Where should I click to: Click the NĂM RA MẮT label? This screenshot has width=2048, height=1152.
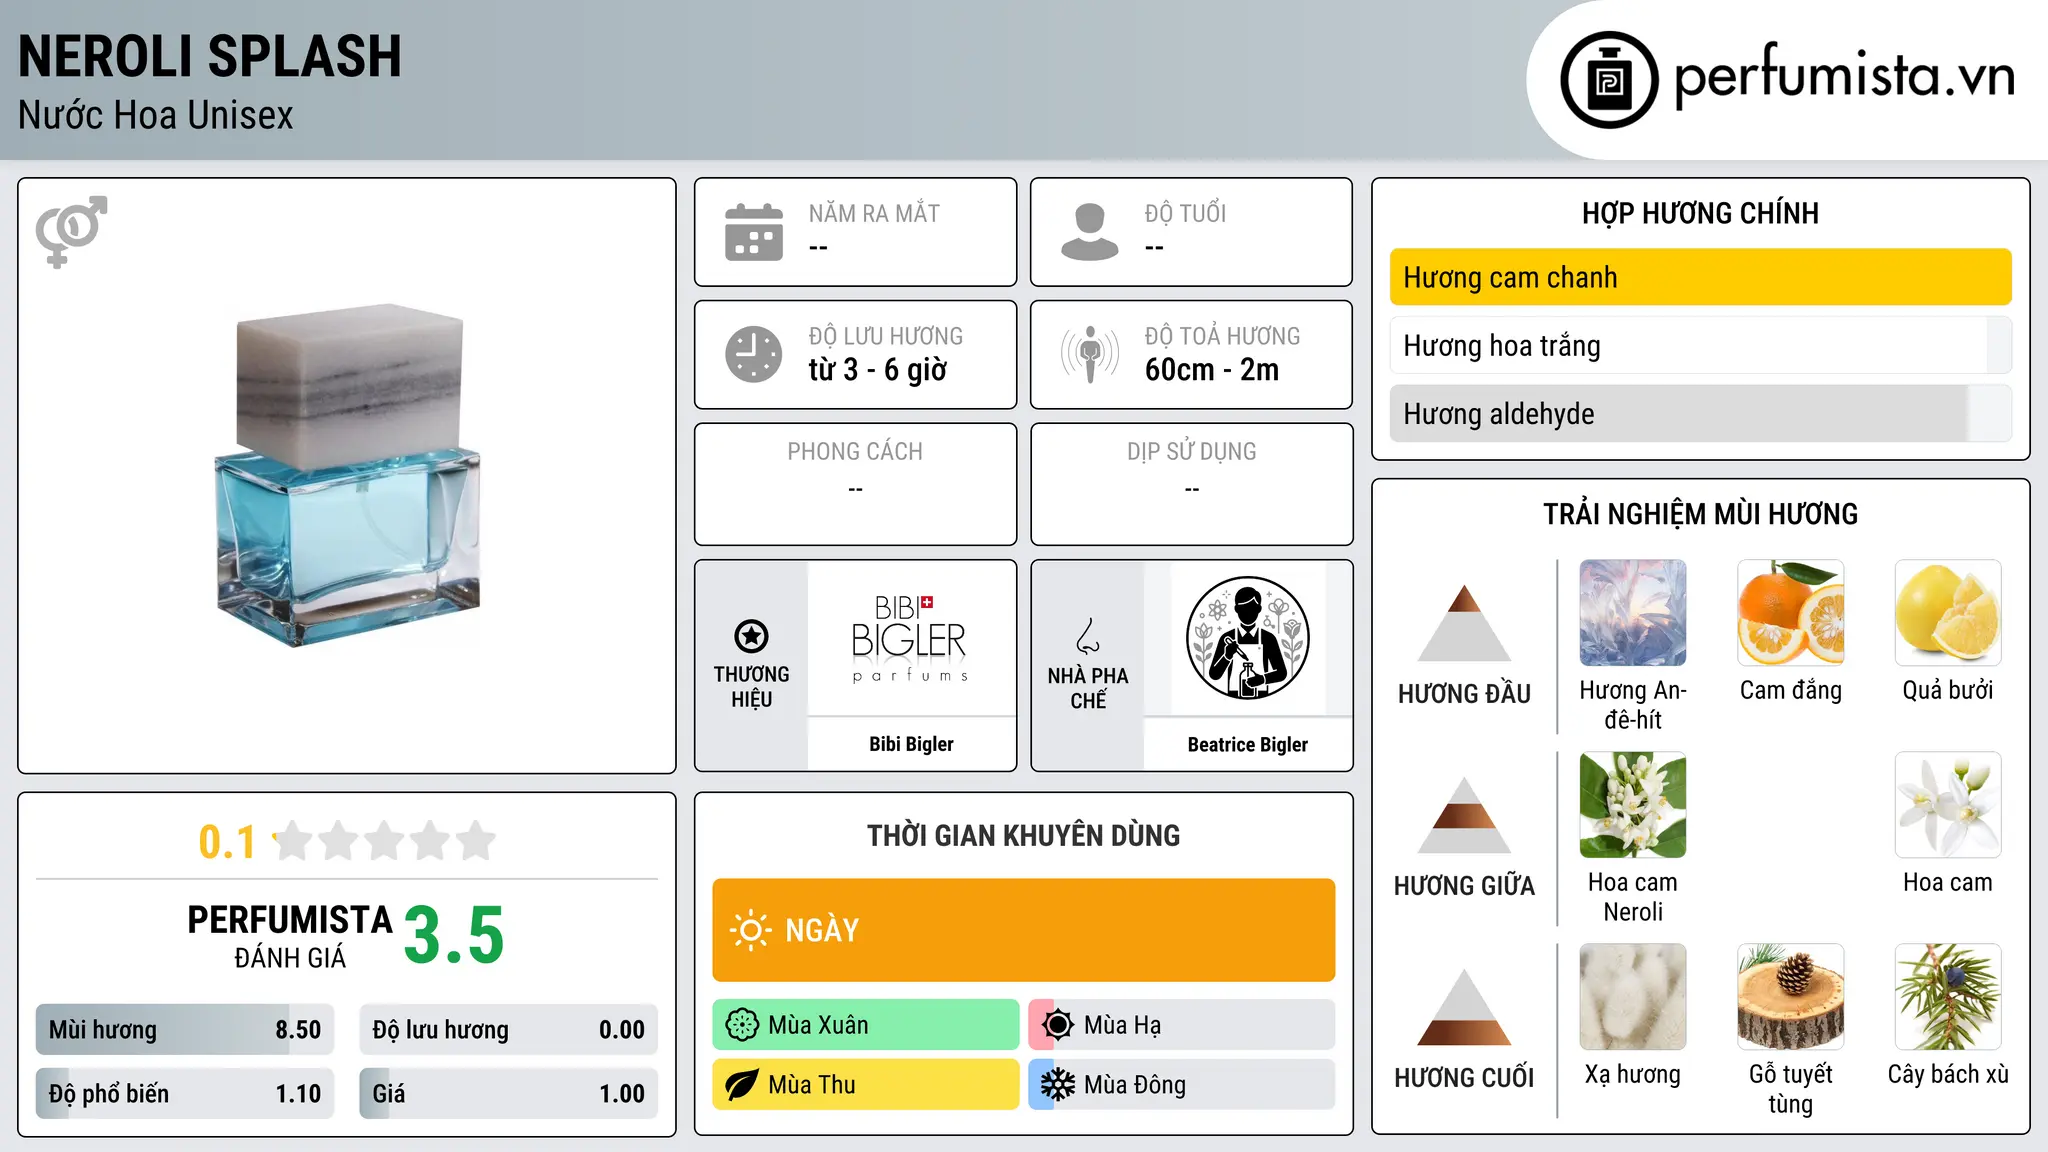pyautogui.click(x=874, y=213)
